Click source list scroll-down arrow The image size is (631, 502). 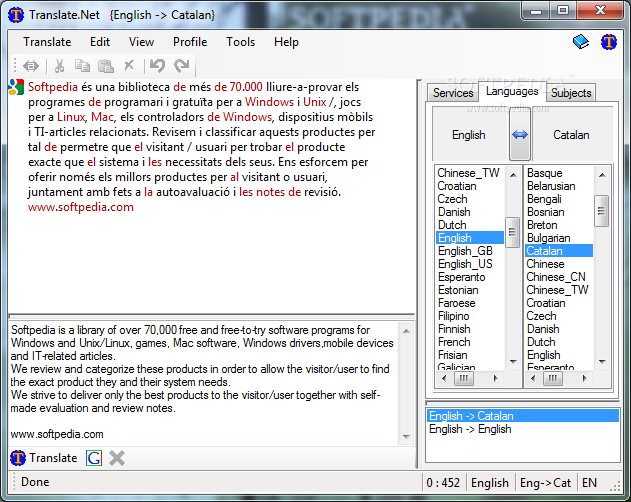coord(513,362)
